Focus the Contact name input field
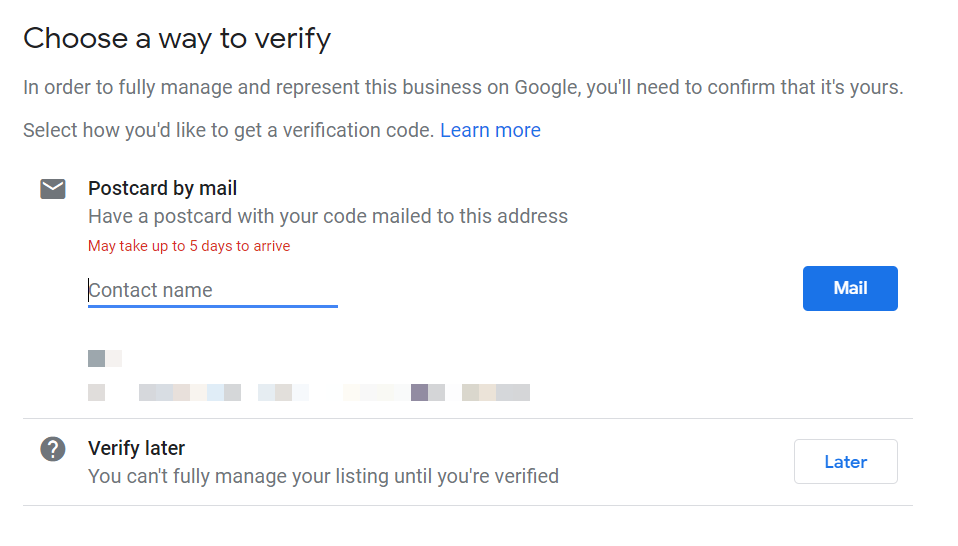This screenshot has width=958, height=546. (x=213, y=290)
